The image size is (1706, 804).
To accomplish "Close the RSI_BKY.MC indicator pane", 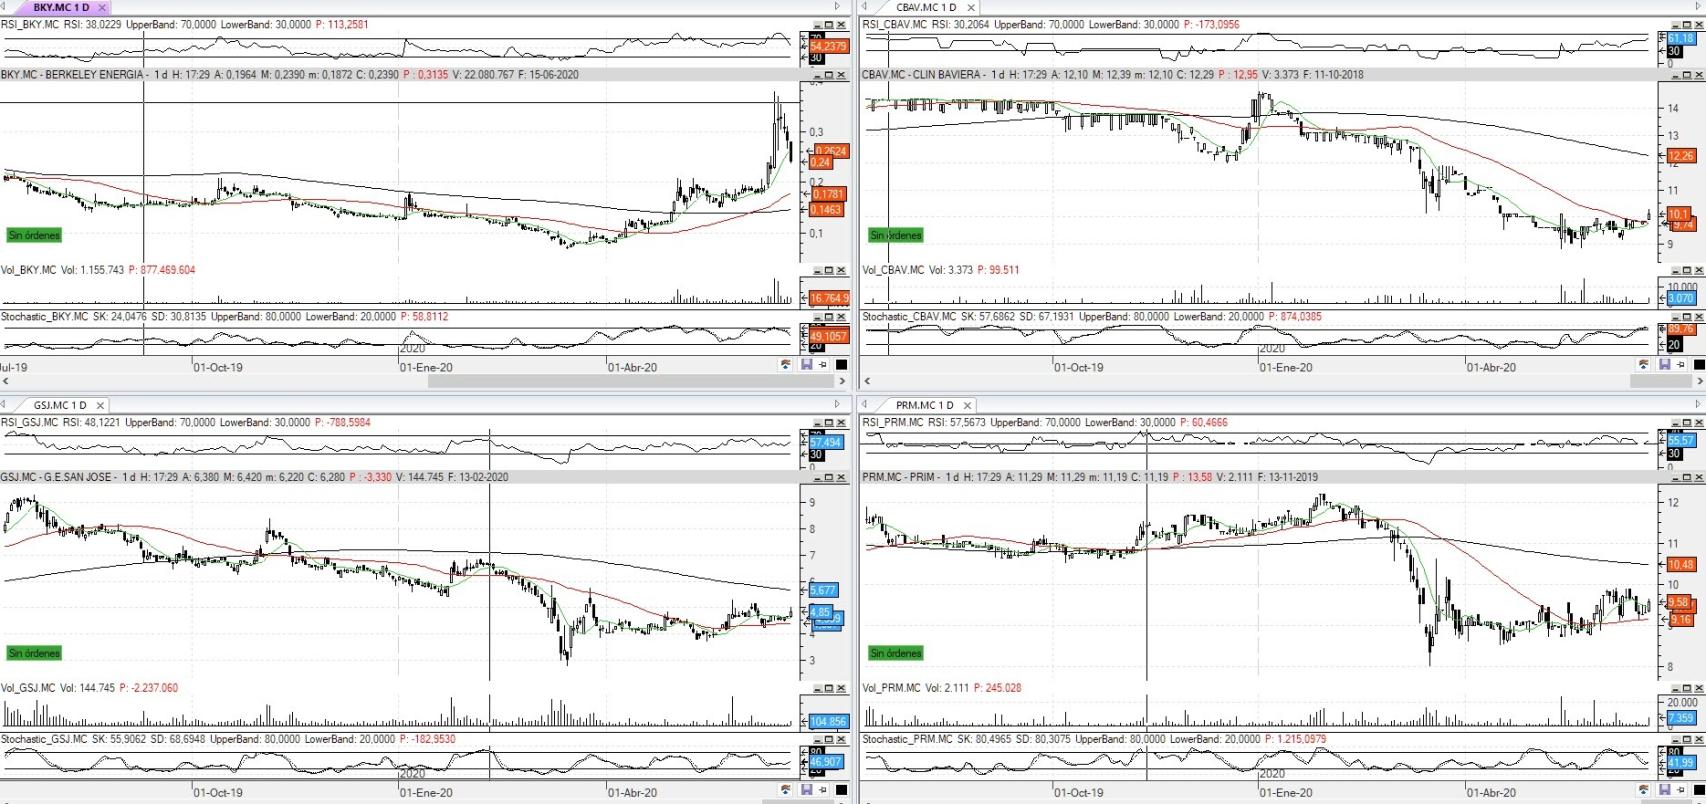I will pyautogui.click(x=841, y=24).
